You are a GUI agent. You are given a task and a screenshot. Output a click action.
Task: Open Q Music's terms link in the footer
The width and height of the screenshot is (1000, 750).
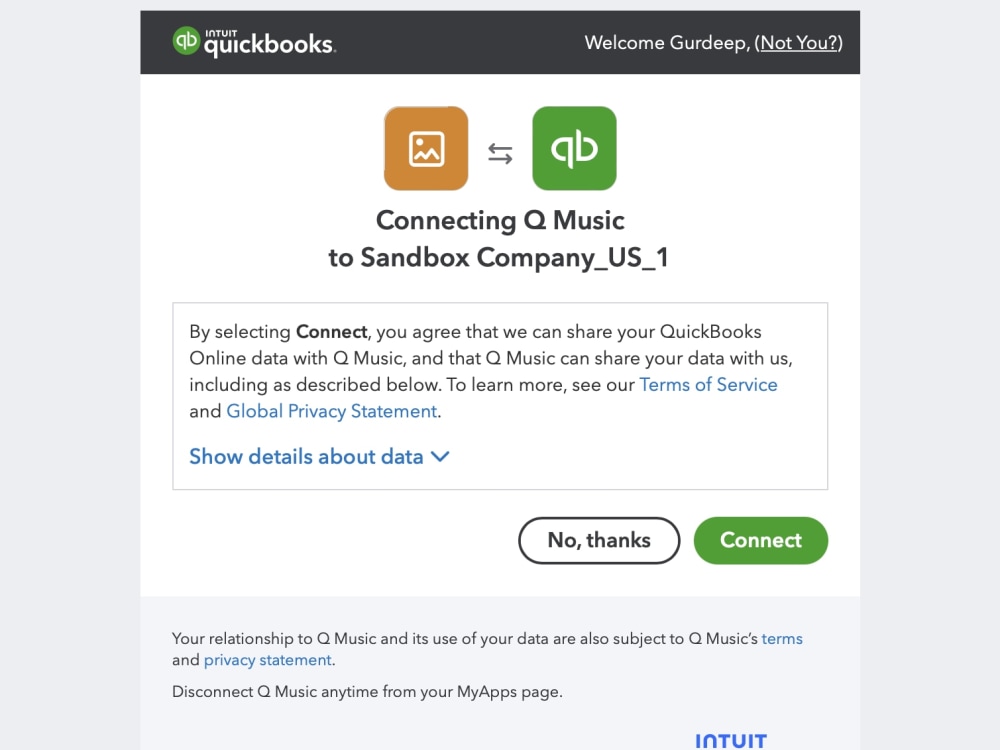(x=782, y=638)
